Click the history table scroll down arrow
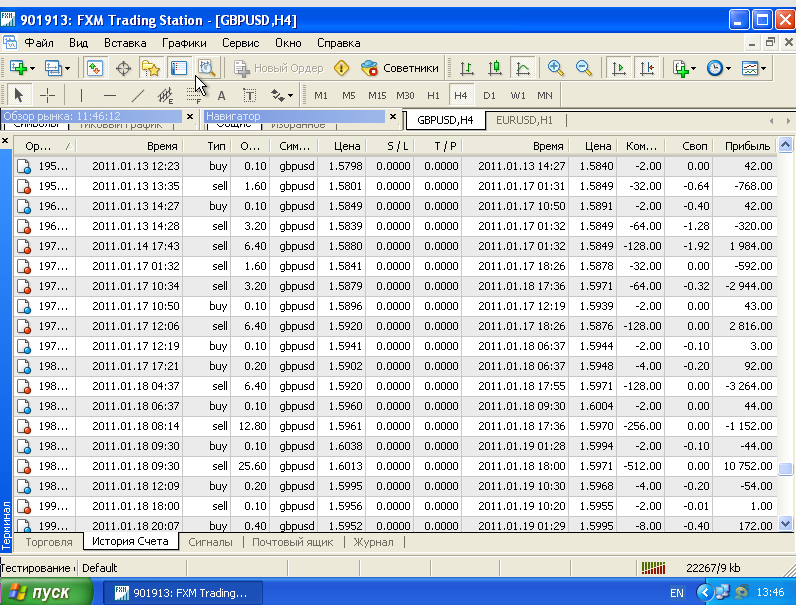 pos(785,523)
